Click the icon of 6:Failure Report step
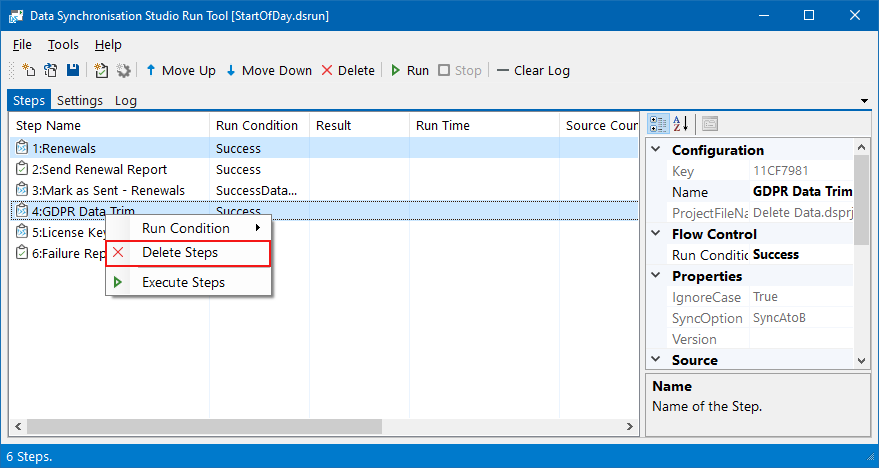 click(x=22, y=253)
